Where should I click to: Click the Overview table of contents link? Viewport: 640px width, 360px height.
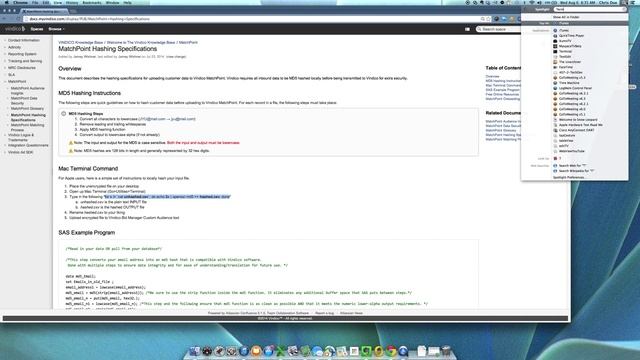[x=492, y=76]
